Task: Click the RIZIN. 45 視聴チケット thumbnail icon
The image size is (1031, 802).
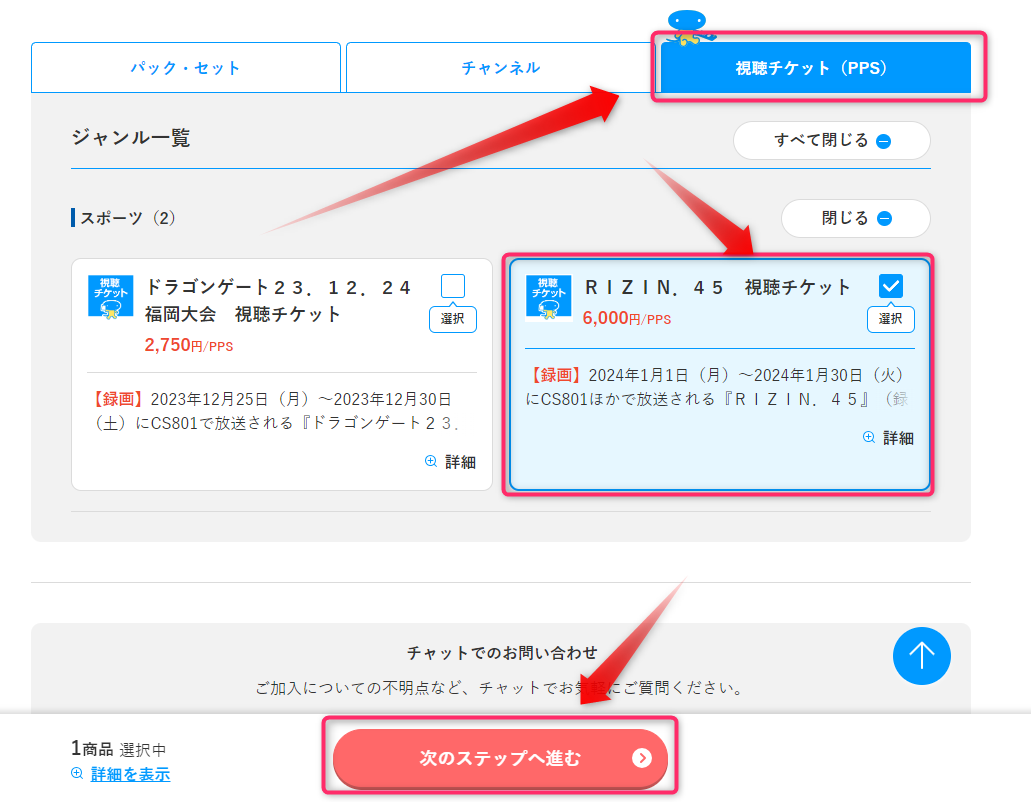Action: pos(548,297)
